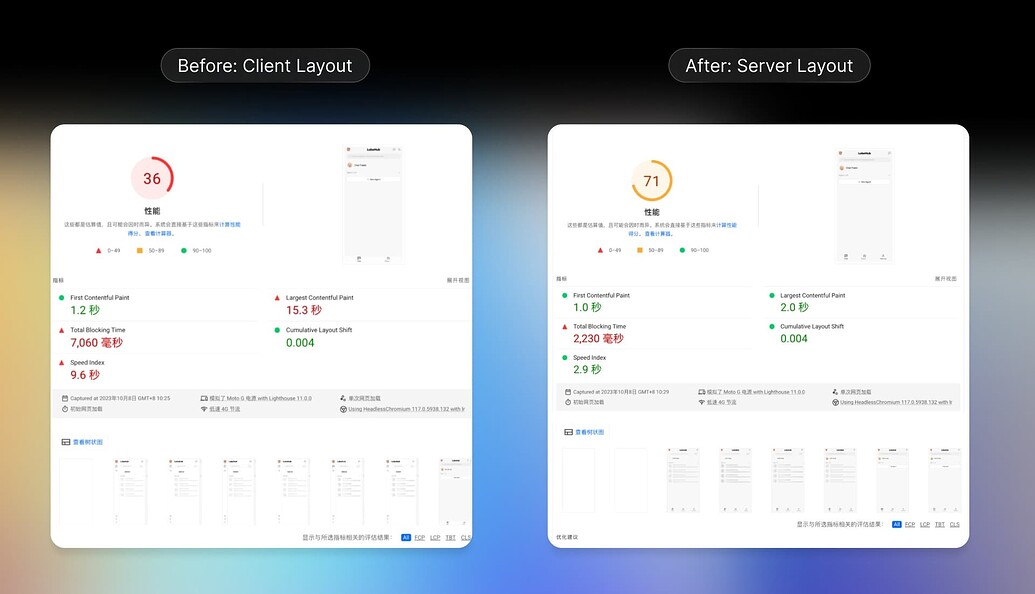This screenshot has height=594, width=1035.
Task: Click the '1.0 秒' First Contentful Paint value
Action: (587, 308)
